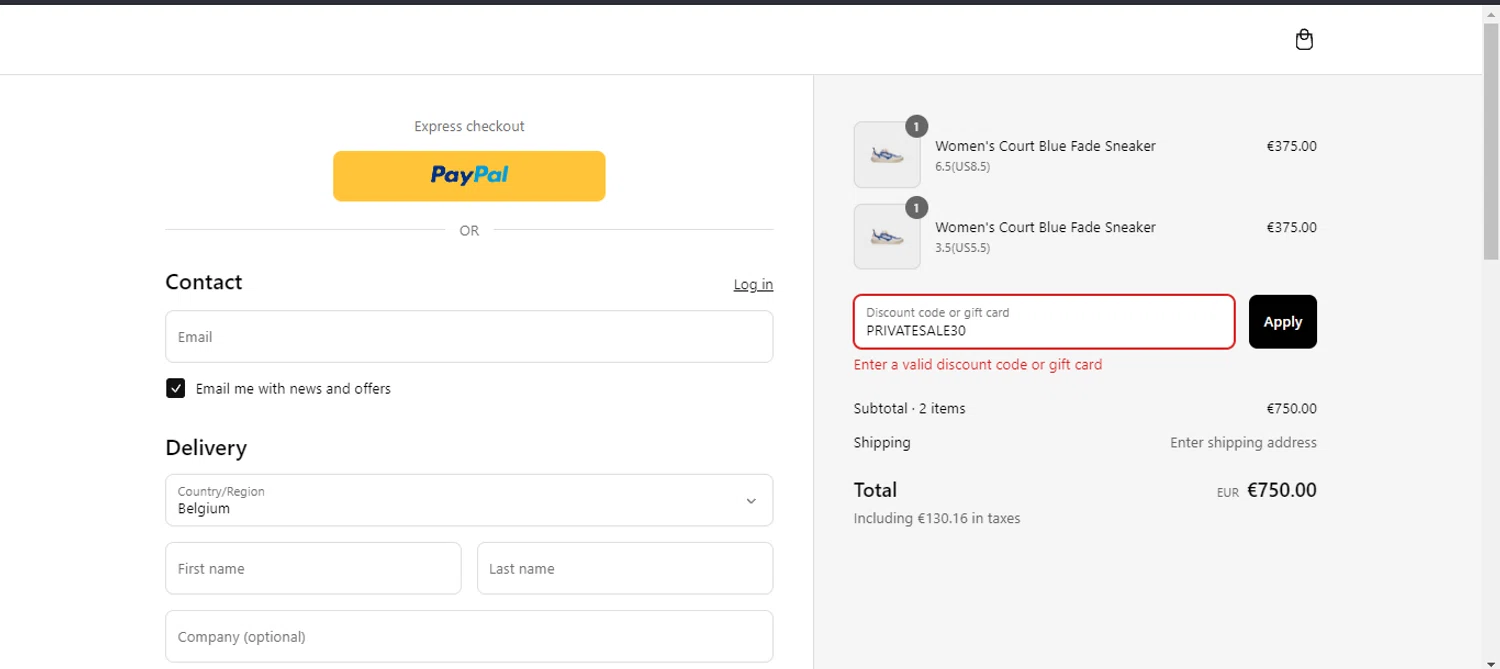The height and width of the screenshot is (669, 1500).
Task: Click the 'Express checkout' heading
Action: click(469, 127)
